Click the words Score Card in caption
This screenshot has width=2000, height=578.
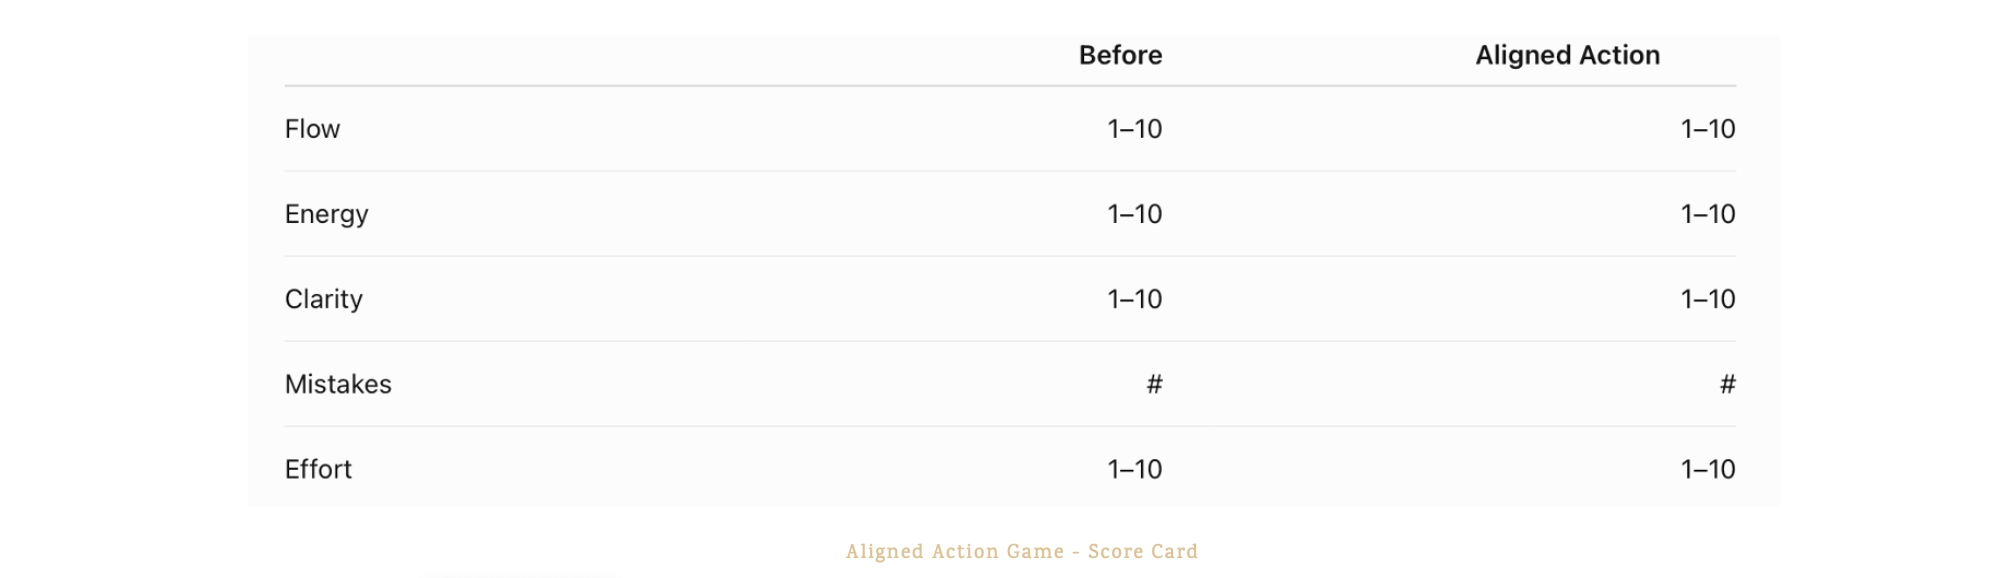pos(1142,551)
